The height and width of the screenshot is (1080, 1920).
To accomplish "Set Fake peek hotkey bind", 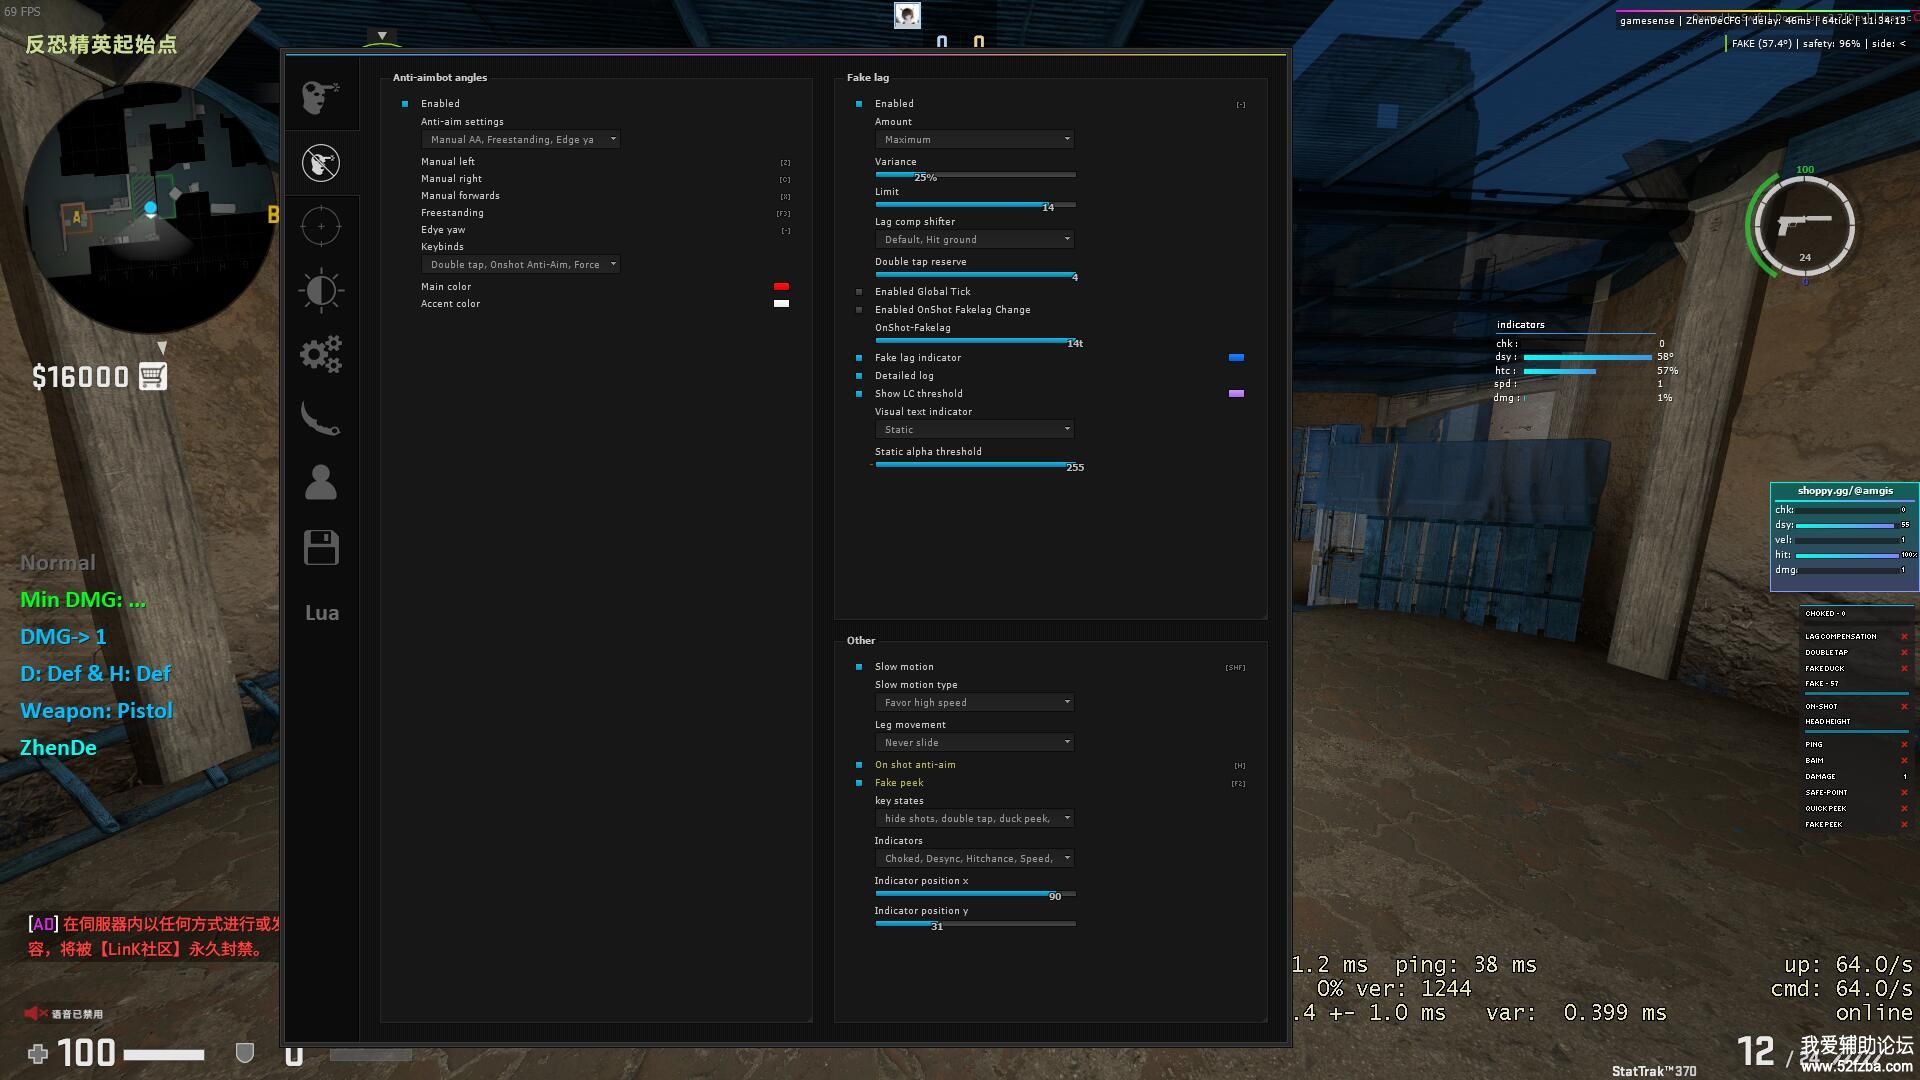I will tap(1239, 784).
